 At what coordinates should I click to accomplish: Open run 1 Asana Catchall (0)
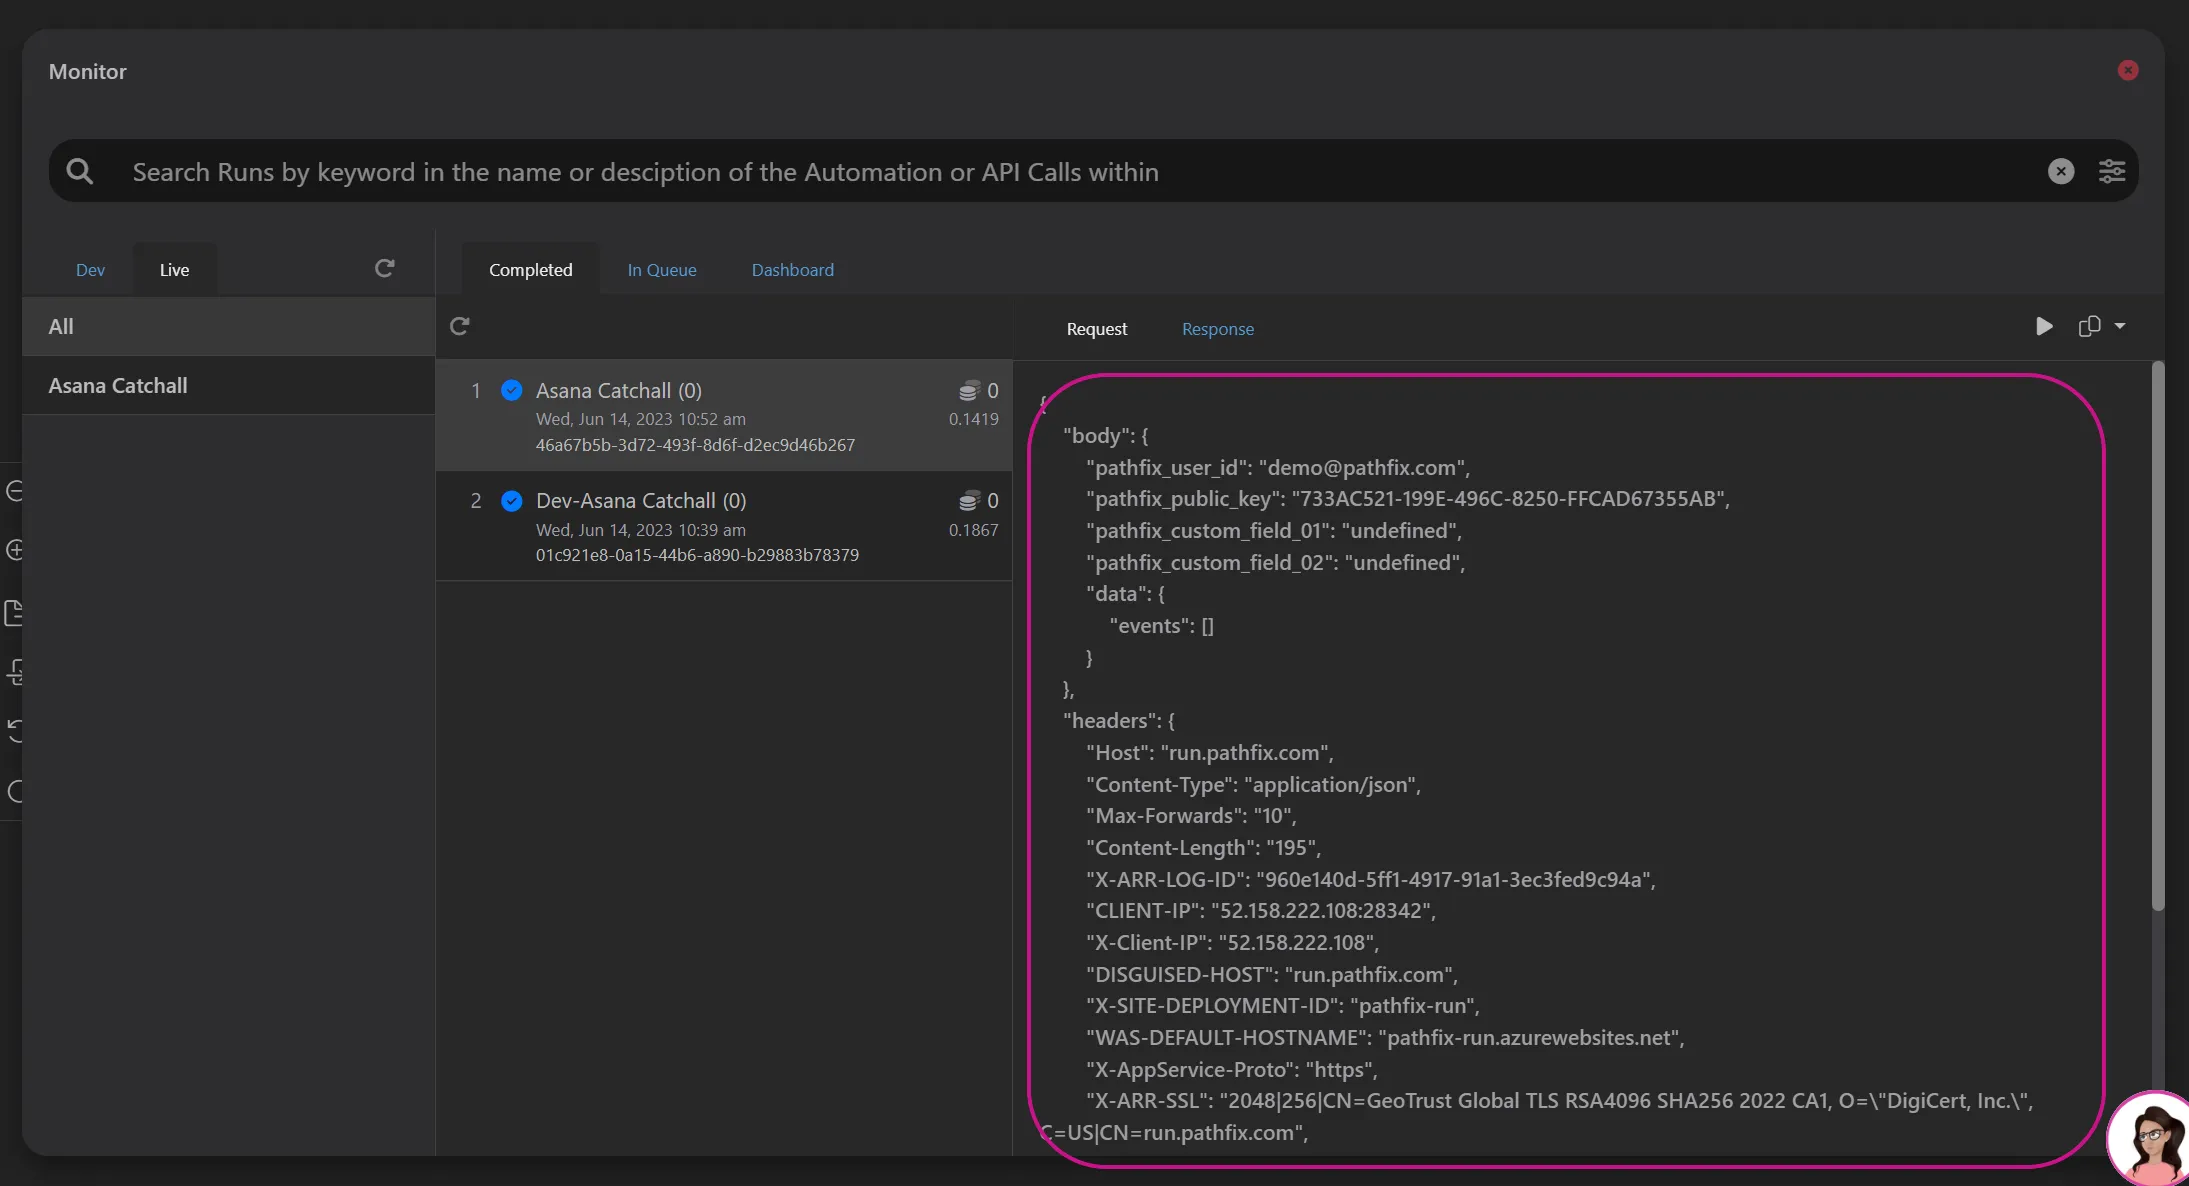(724, 415)
